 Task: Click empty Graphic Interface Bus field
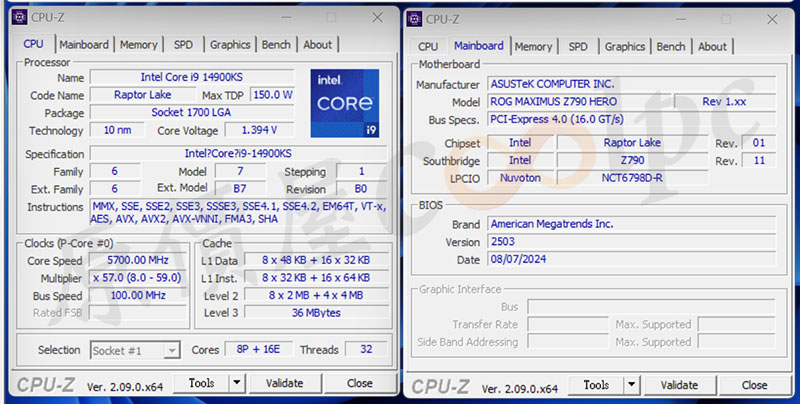651,307
